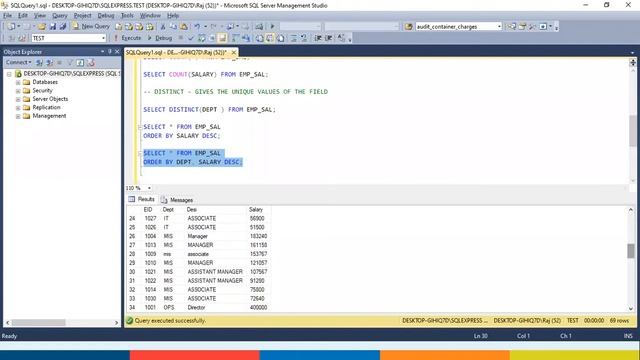The width and height of the screenshot is (640, 360).
Task: Click the Find in Files icon near database box
Action: [x=409, y=27]
